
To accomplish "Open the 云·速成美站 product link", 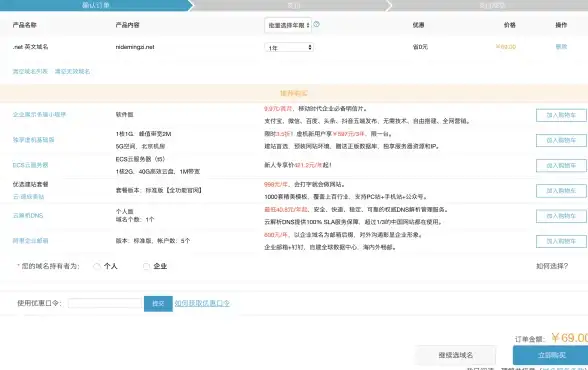I will tap(28, 196).
